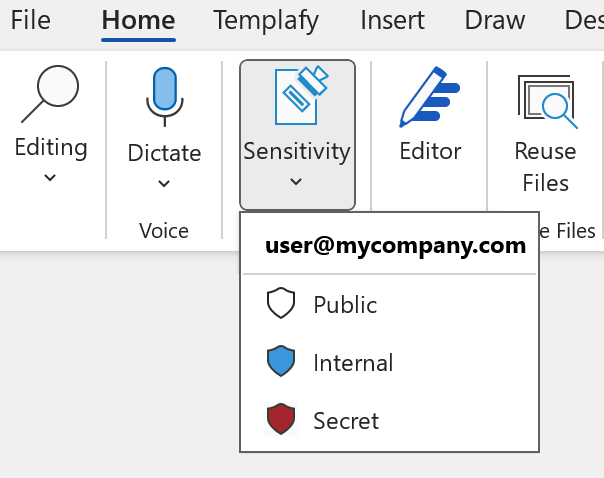Viewport: 604px width, 478px height.
Task: Click the user@mycompany.com account header
Action: (395, 247)
